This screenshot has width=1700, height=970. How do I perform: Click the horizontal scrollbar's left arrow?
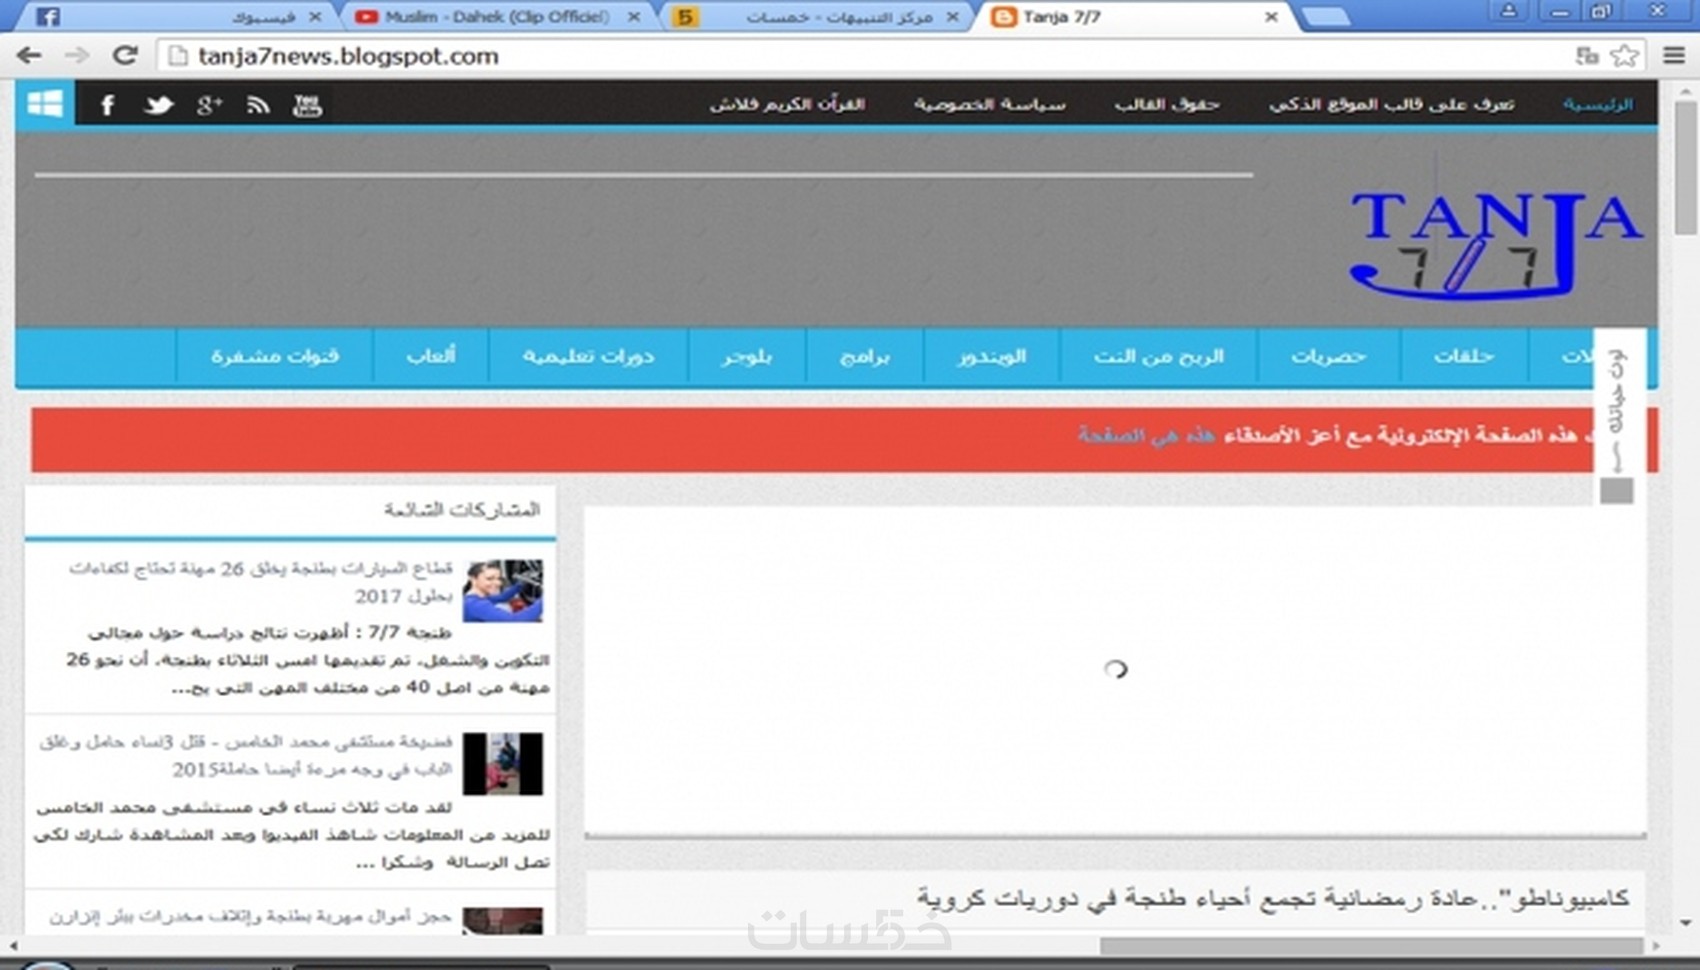[12, 945]
